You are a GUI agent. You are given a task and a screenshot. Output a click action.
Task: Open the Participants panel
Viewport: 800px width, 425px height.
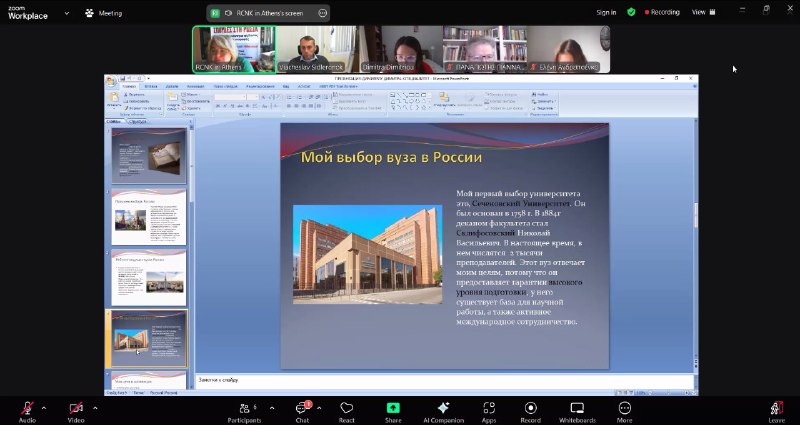(x=244, y=412)
